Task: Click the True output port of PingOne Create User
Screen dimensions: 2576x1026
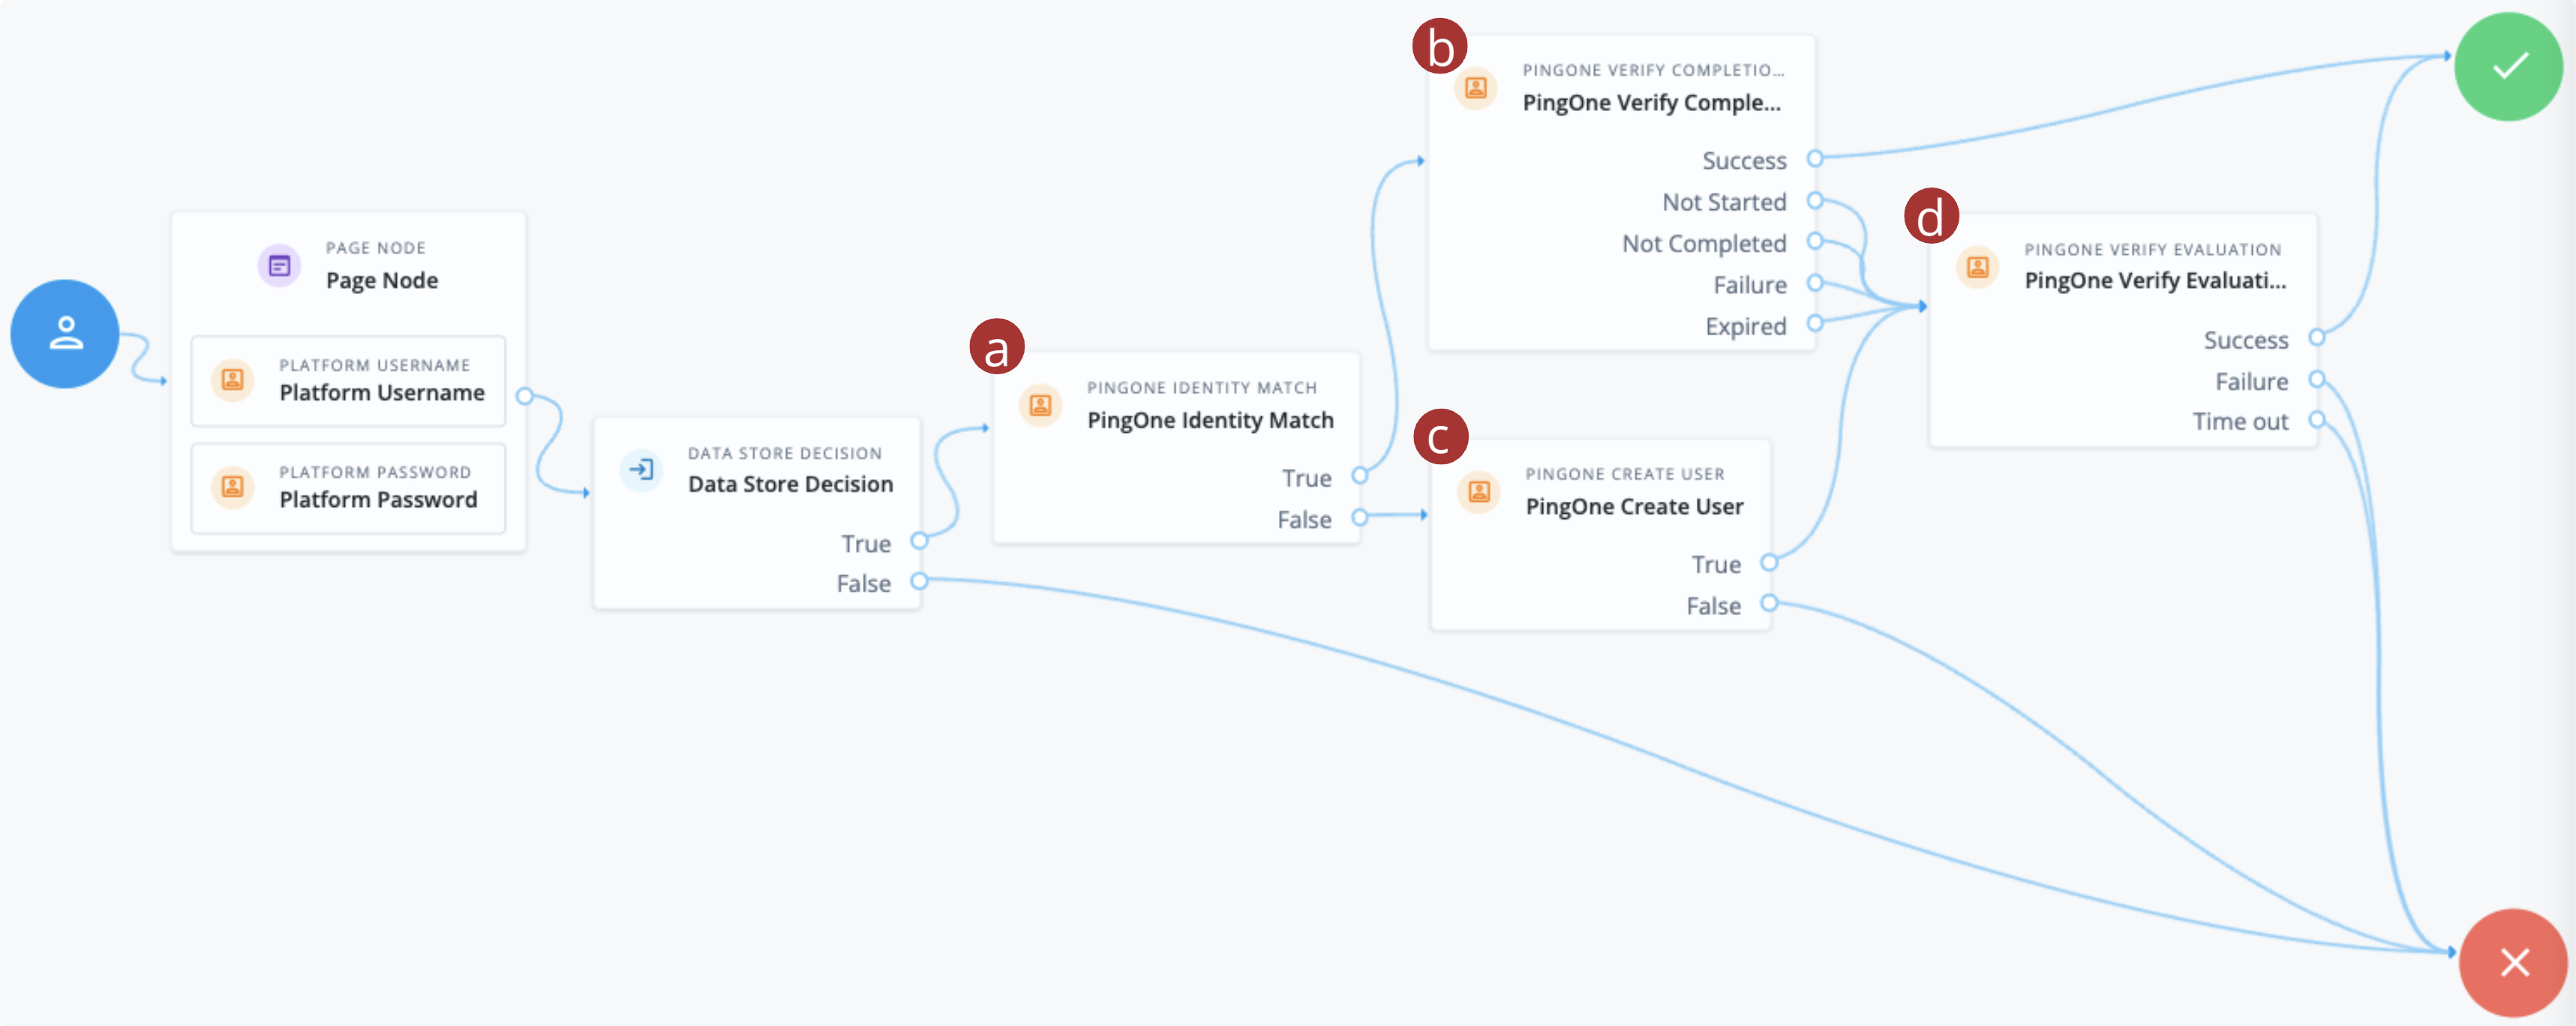Action: (1769, 563)
